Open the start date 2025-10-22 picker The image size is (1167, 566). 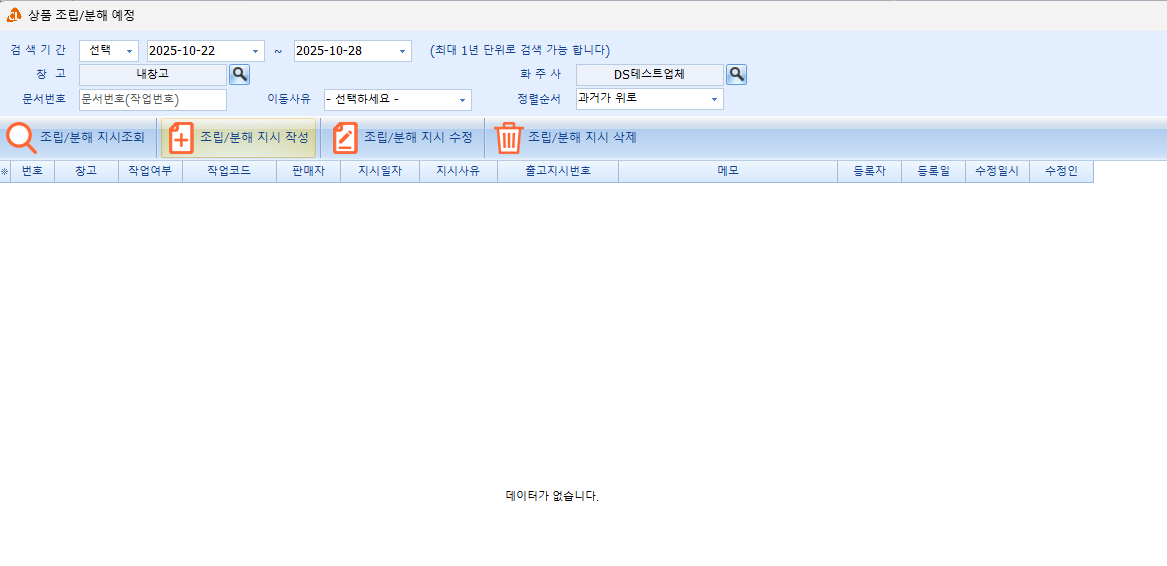click(256, 51)
